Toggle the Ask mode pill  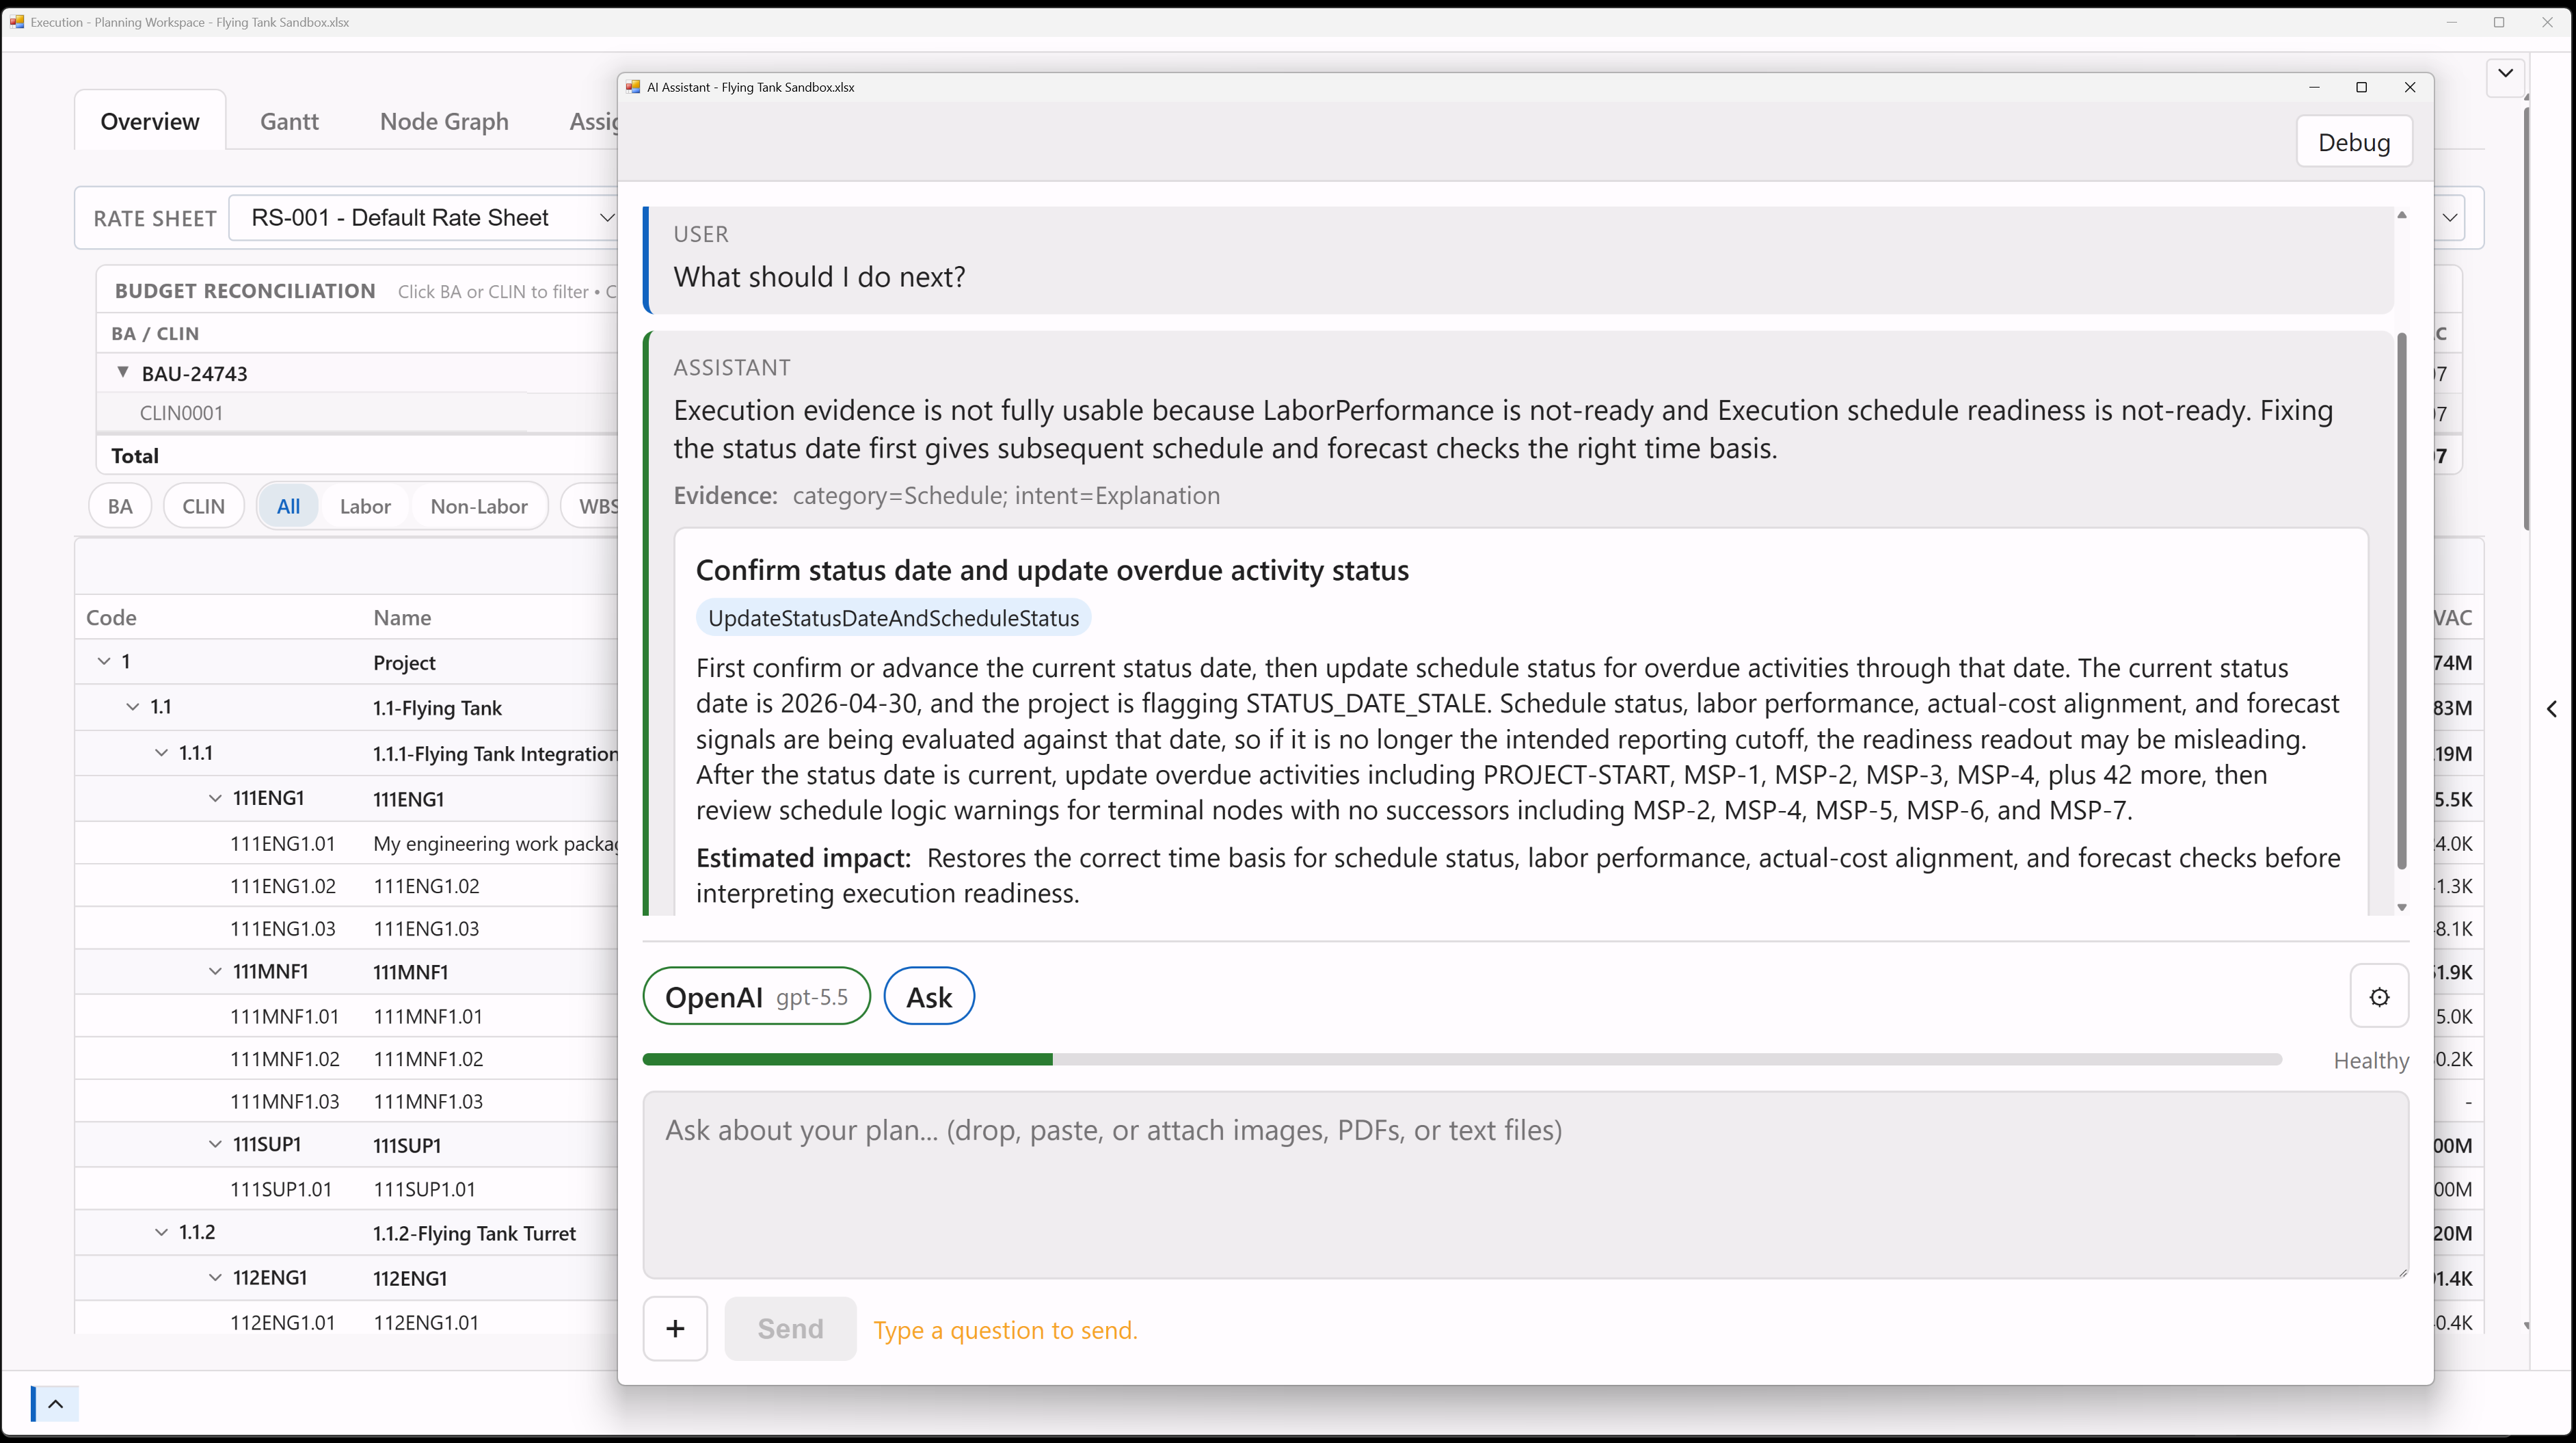pos(929,996)
